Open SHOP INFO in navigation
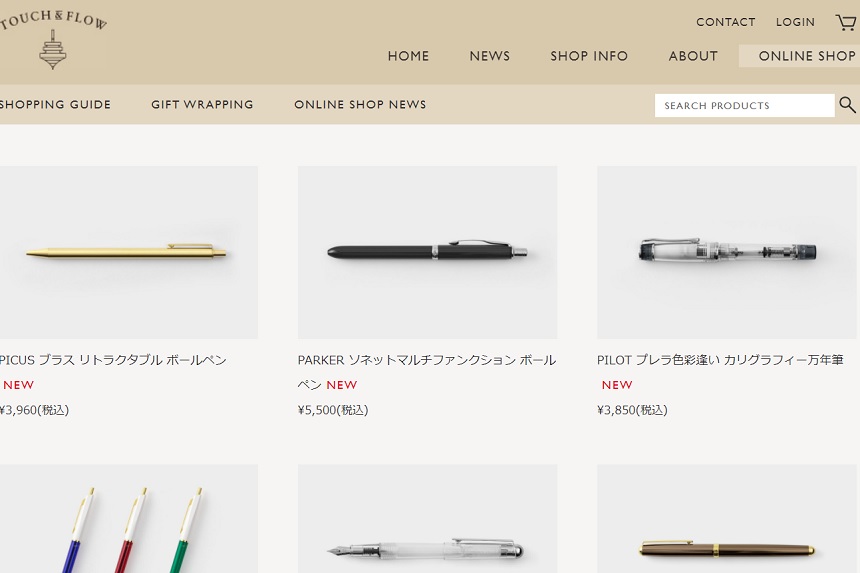 pyautogui.click(x=589, y=56)
